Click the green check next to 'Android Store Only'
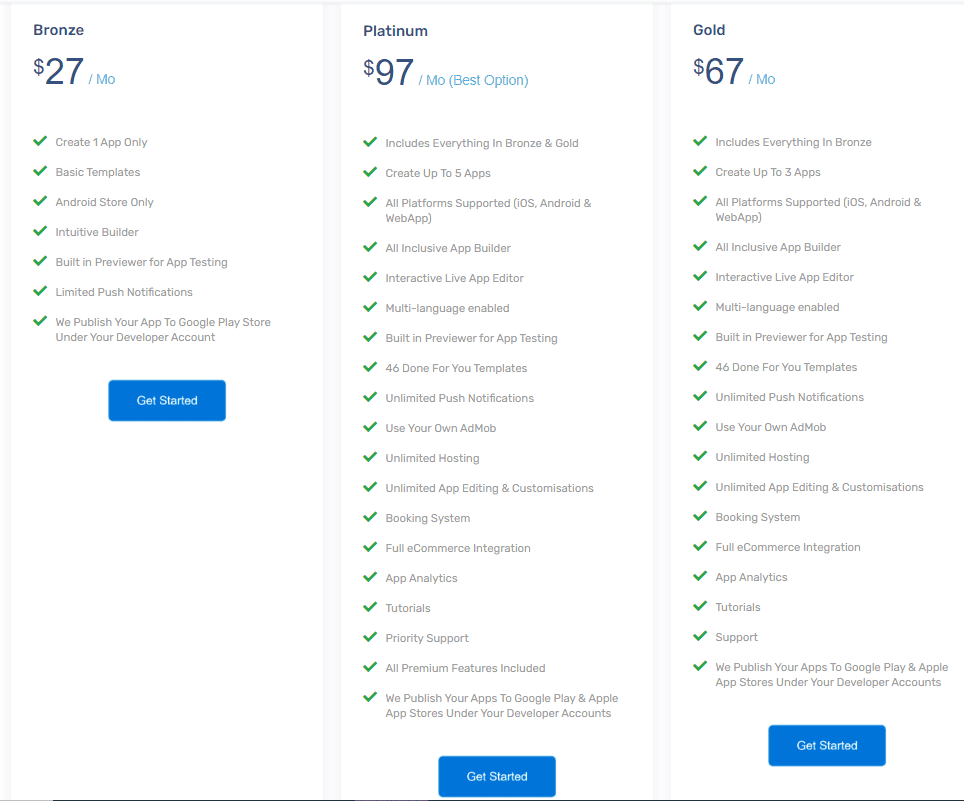The width and height of the screenshot is (964, 801). 40,201
